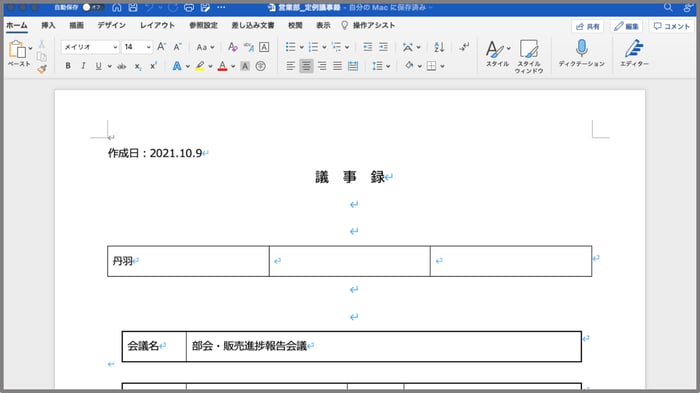
Task: Start Dictation with microphone button
Action: 581,53
